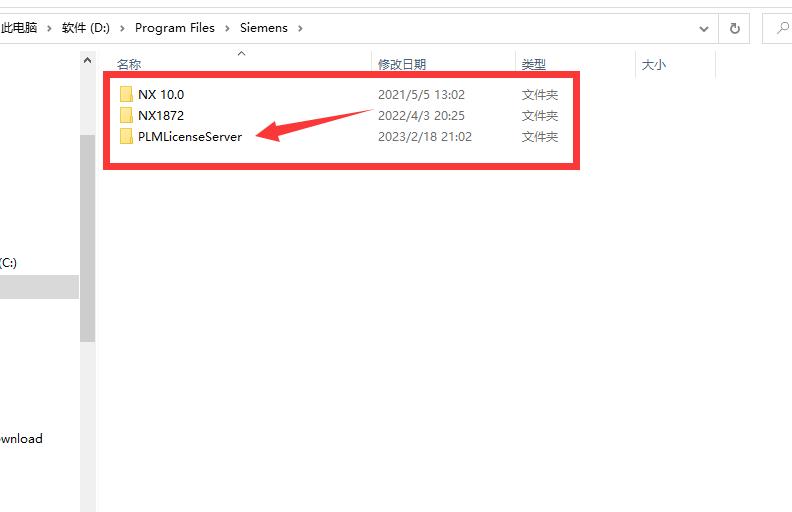The width and height of the screenshot is (792, 512).
Task: Go to Program Files in the breadcrumb
Action: (x=175, y=28)
